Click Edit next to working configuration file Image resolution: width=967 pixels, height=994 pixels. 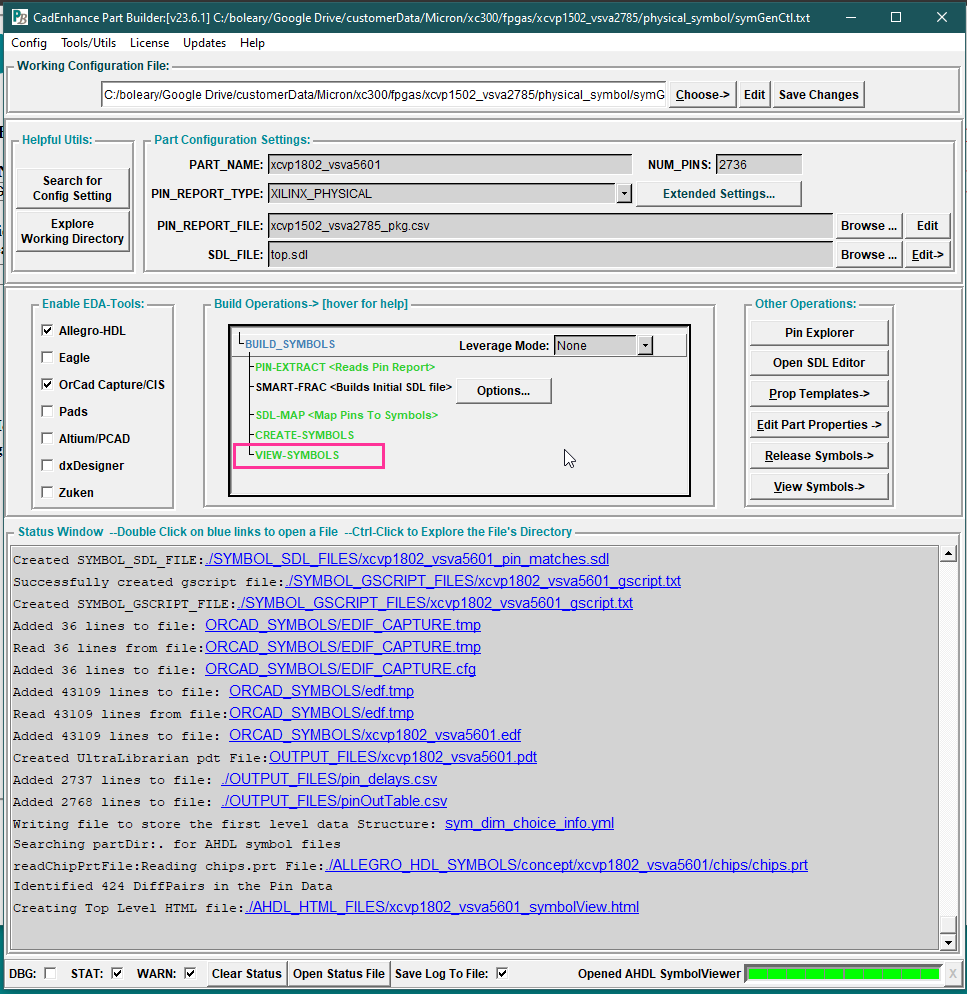754,94
